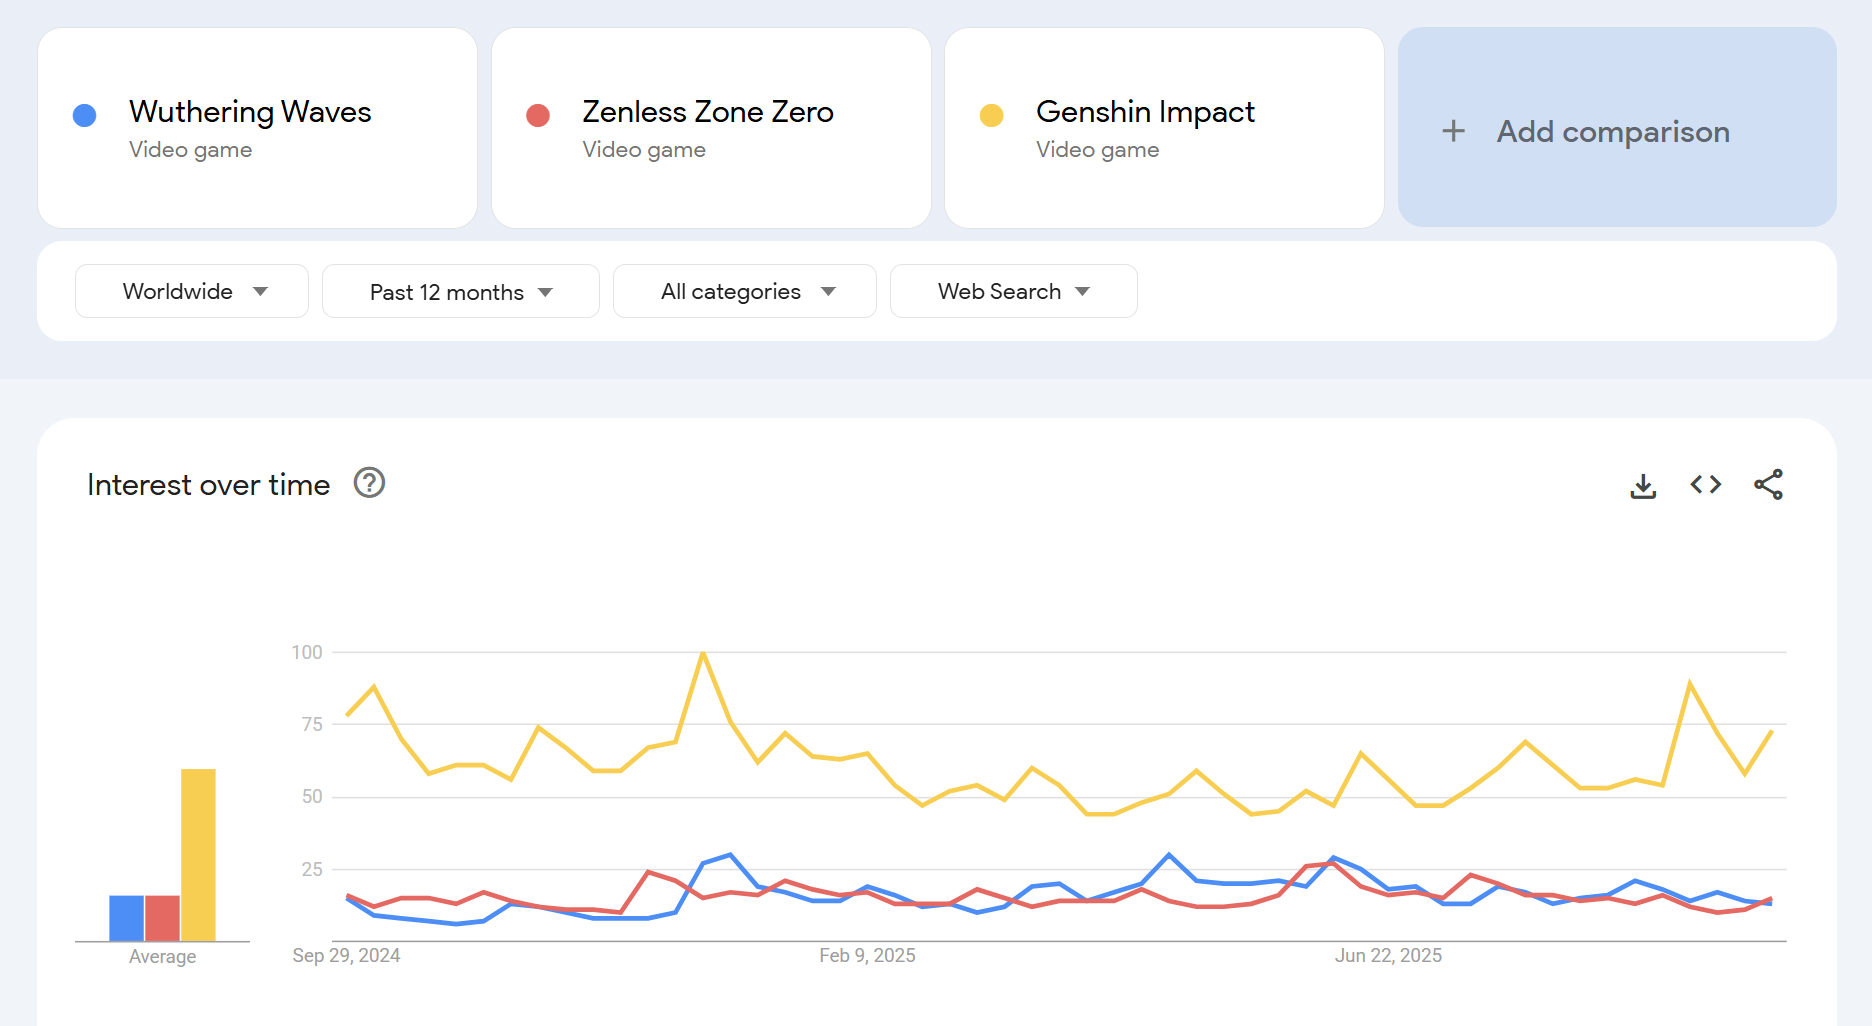The height and width of the screenshot is (1026, 1872).
Task: Click the yellow Genshin Impact dot
Action: tap(991, 115)
